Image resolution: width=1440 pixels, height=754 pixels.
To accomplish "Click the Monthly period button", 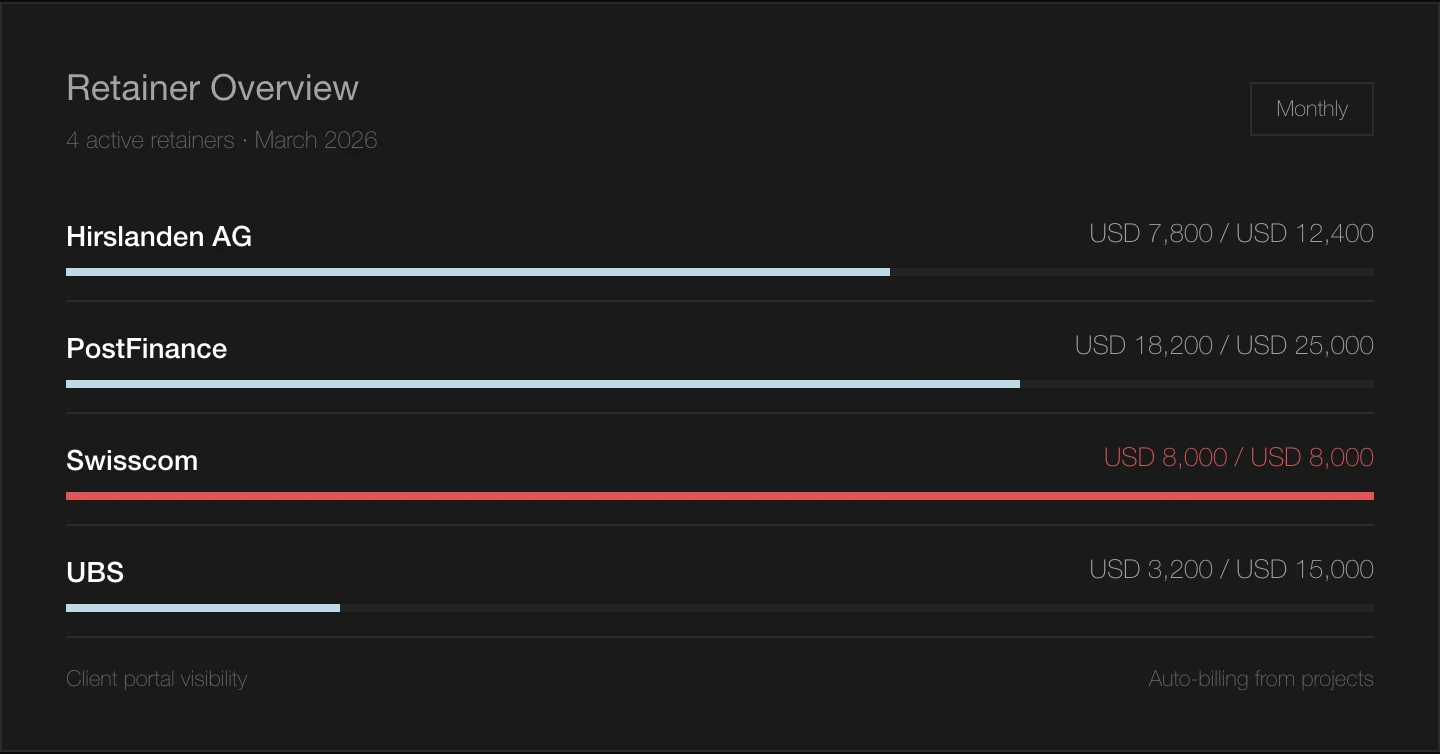I will click(x=1311, y=109).
